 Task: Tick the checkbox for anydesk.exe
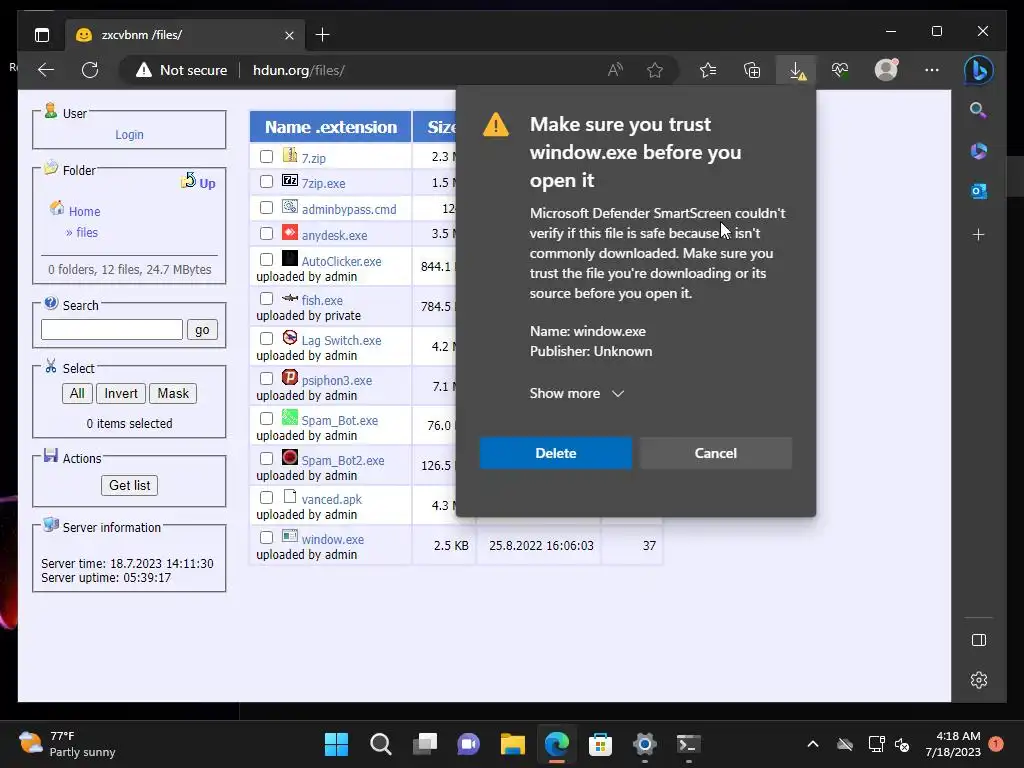tap(266, 233)
